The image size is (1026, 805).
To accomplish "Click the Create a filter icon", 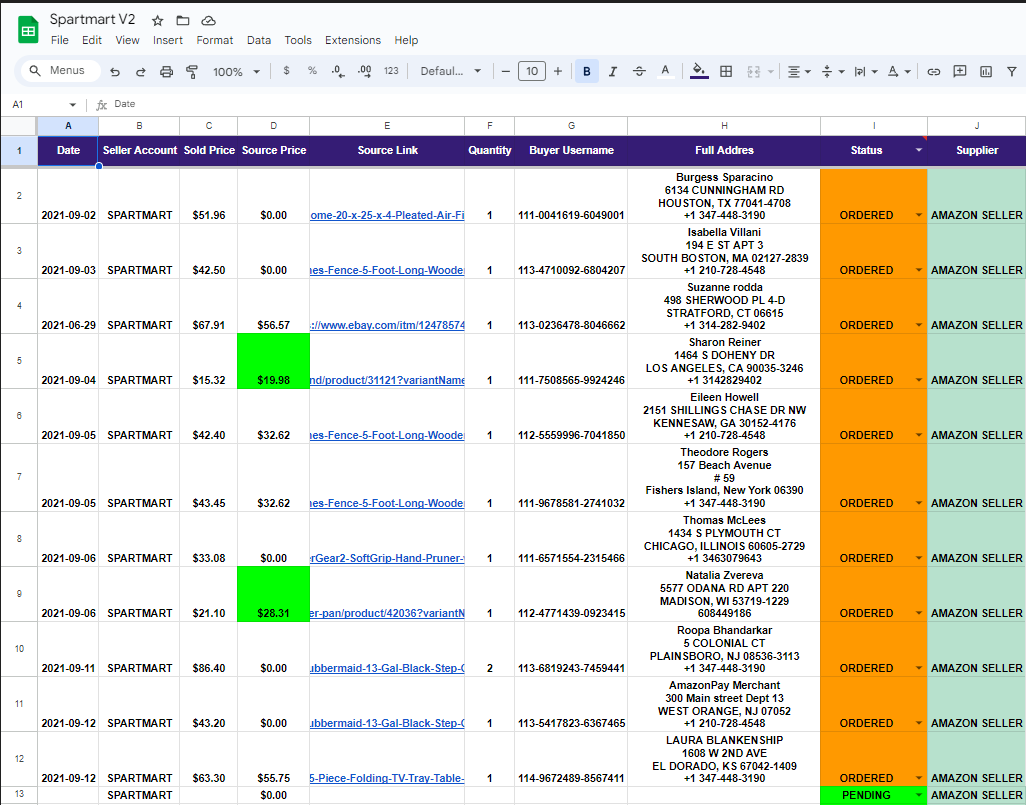I will 1012,71.
